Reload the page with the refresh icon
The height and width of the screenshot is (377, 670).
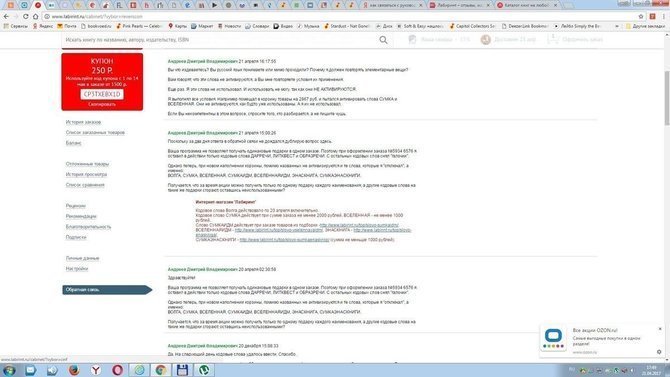click(26, 16)
